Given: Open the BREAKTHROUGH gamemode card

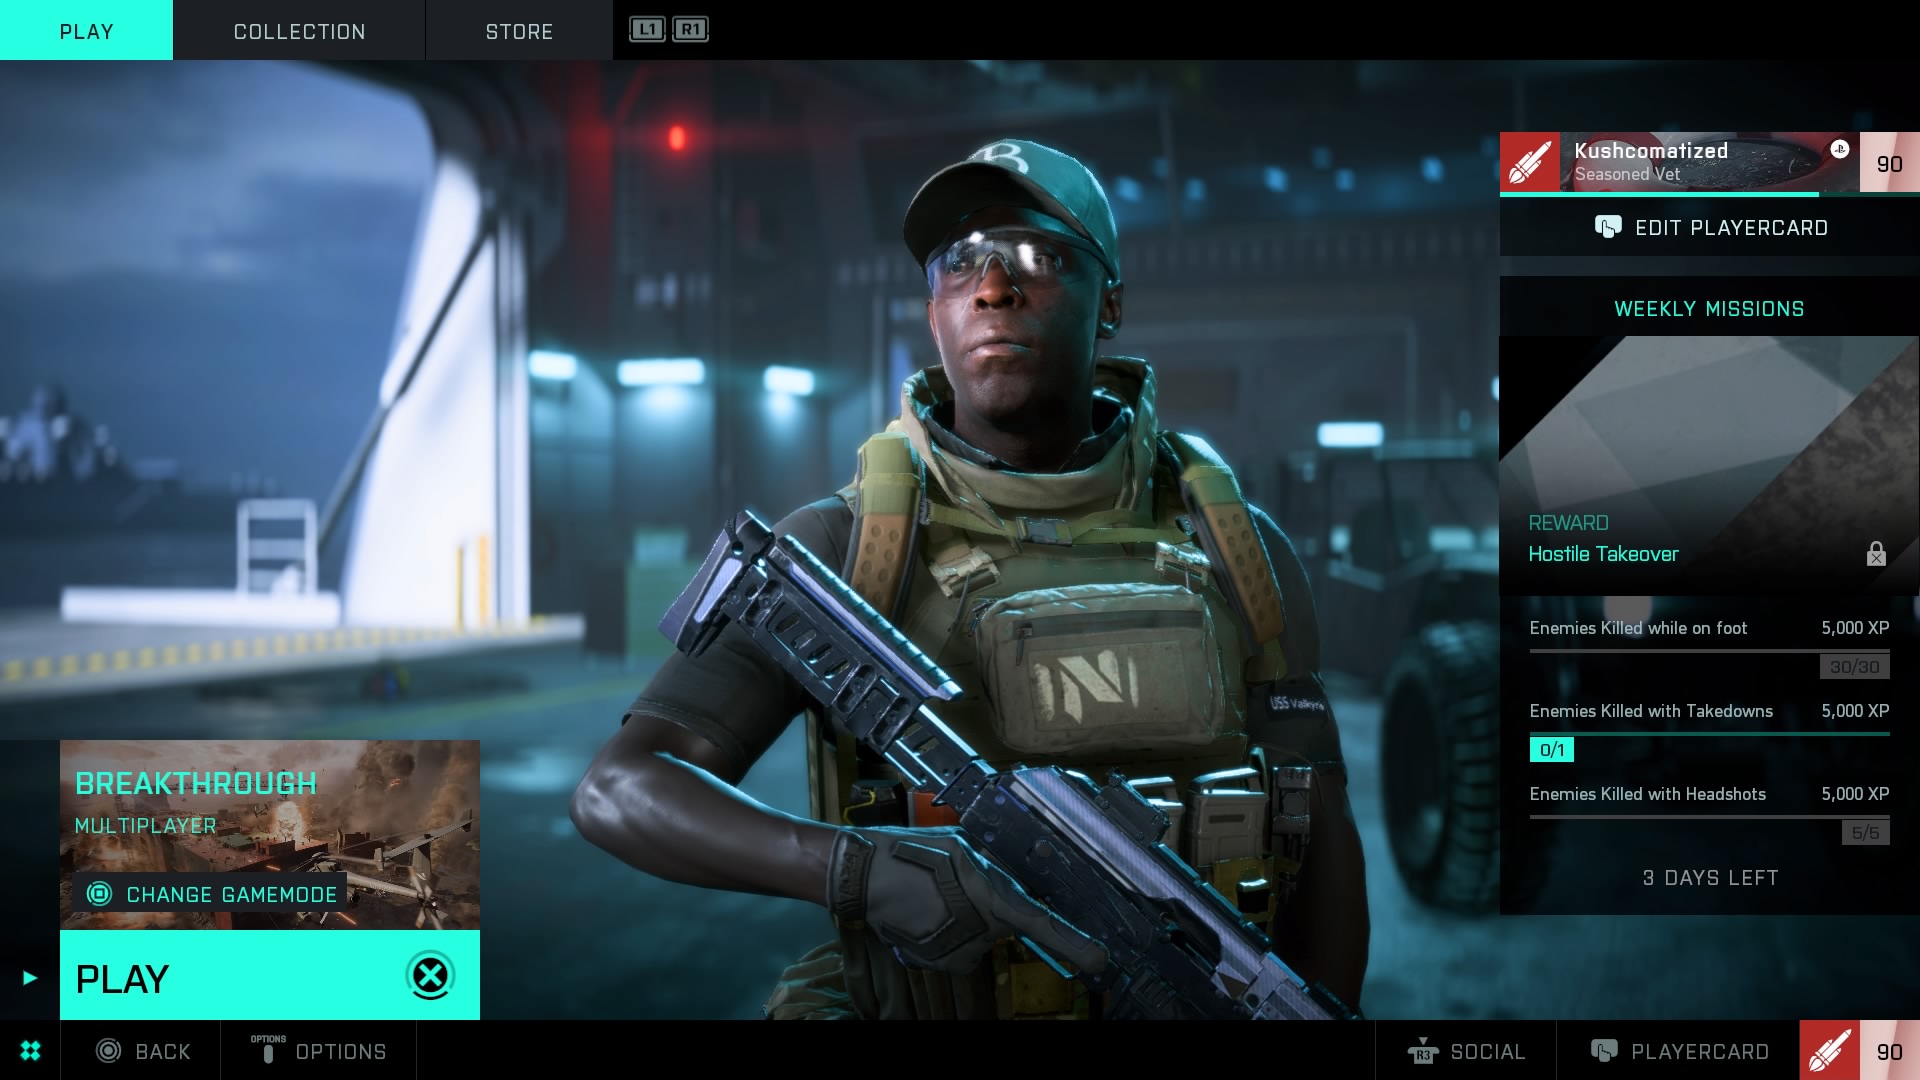Looking at the screenshot, I should tap(270, 835).
